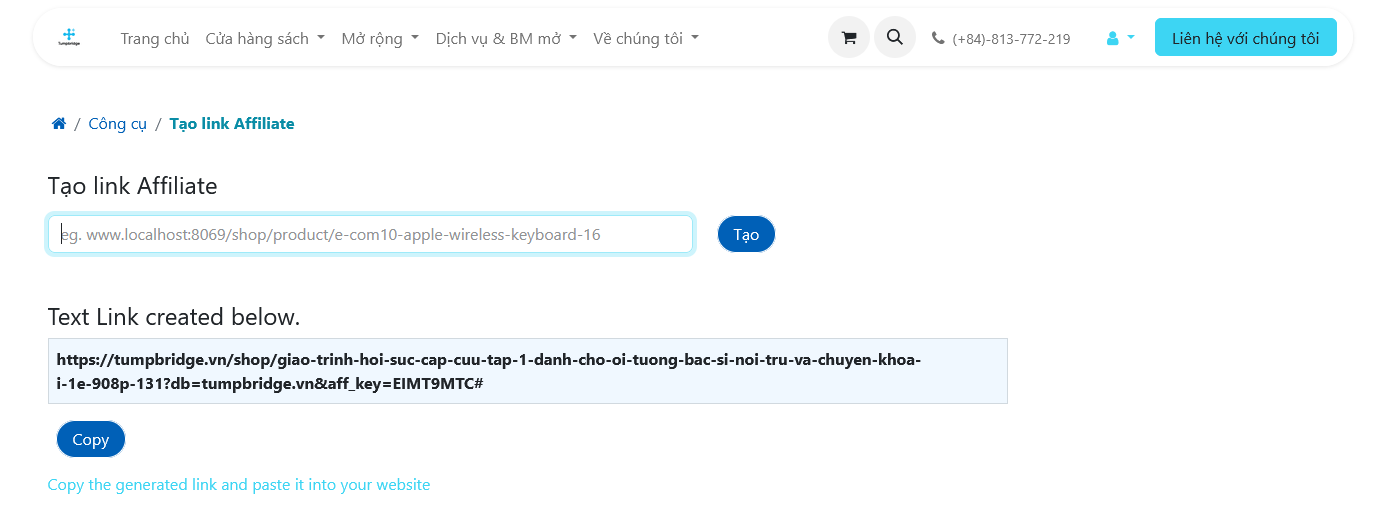This screenshot has width=1384, height=514.
Task: Expand the Cửa hàng sách dropdown
Action: pos(265,38)
